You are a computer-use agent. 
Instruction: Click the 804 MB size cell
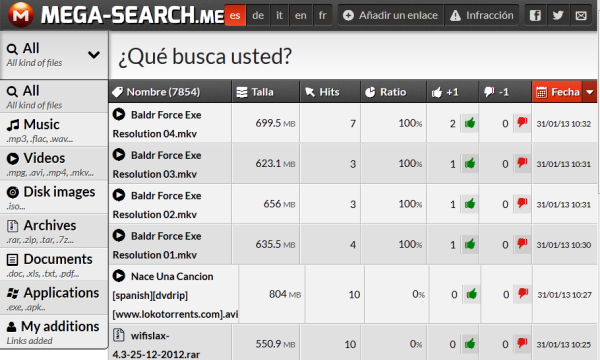(x=272, y=294)
